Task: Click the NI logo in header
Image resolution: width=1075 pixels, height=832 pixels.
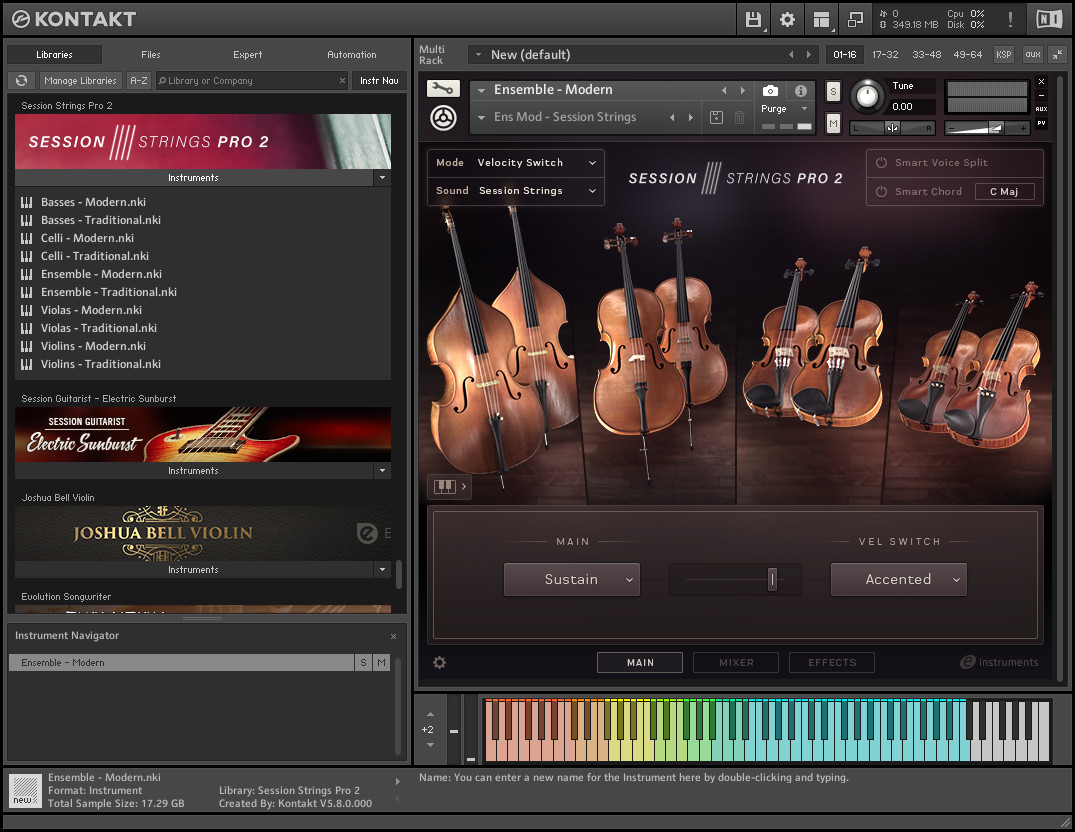Action: (x=1049, y=19)
